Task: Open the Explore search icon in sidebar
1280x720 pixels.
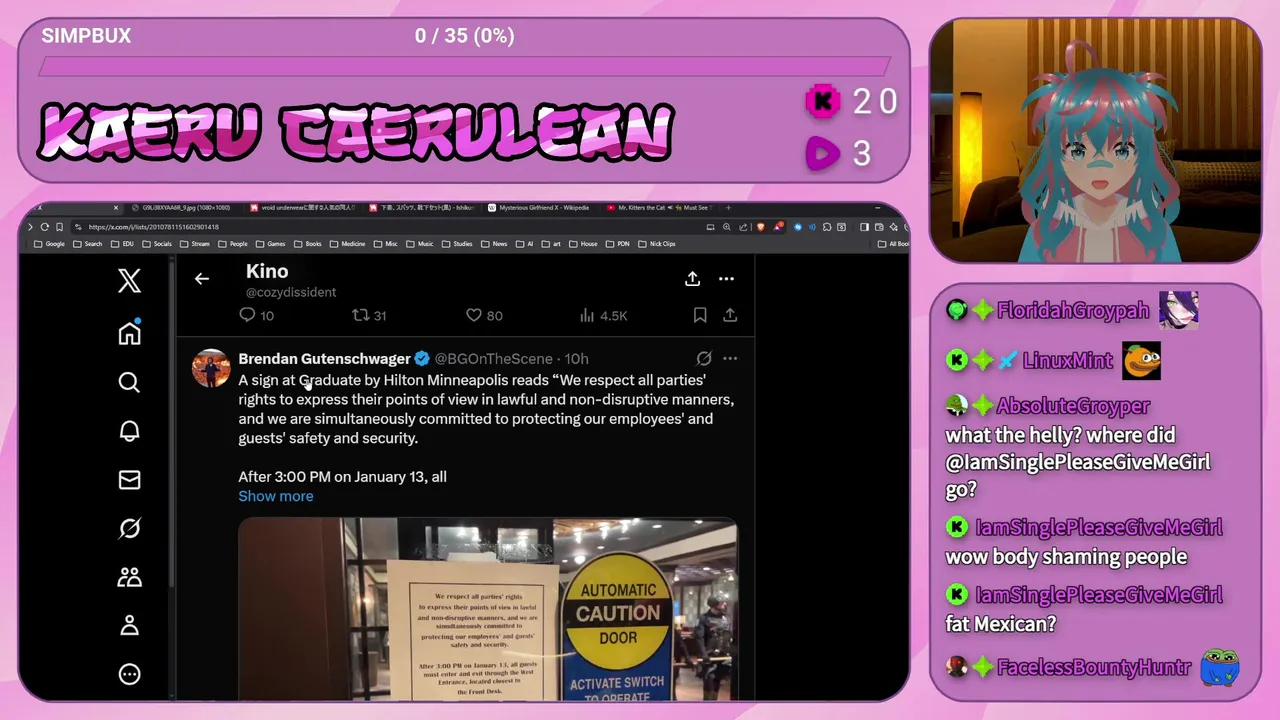Action: click(x=129, y=382)
